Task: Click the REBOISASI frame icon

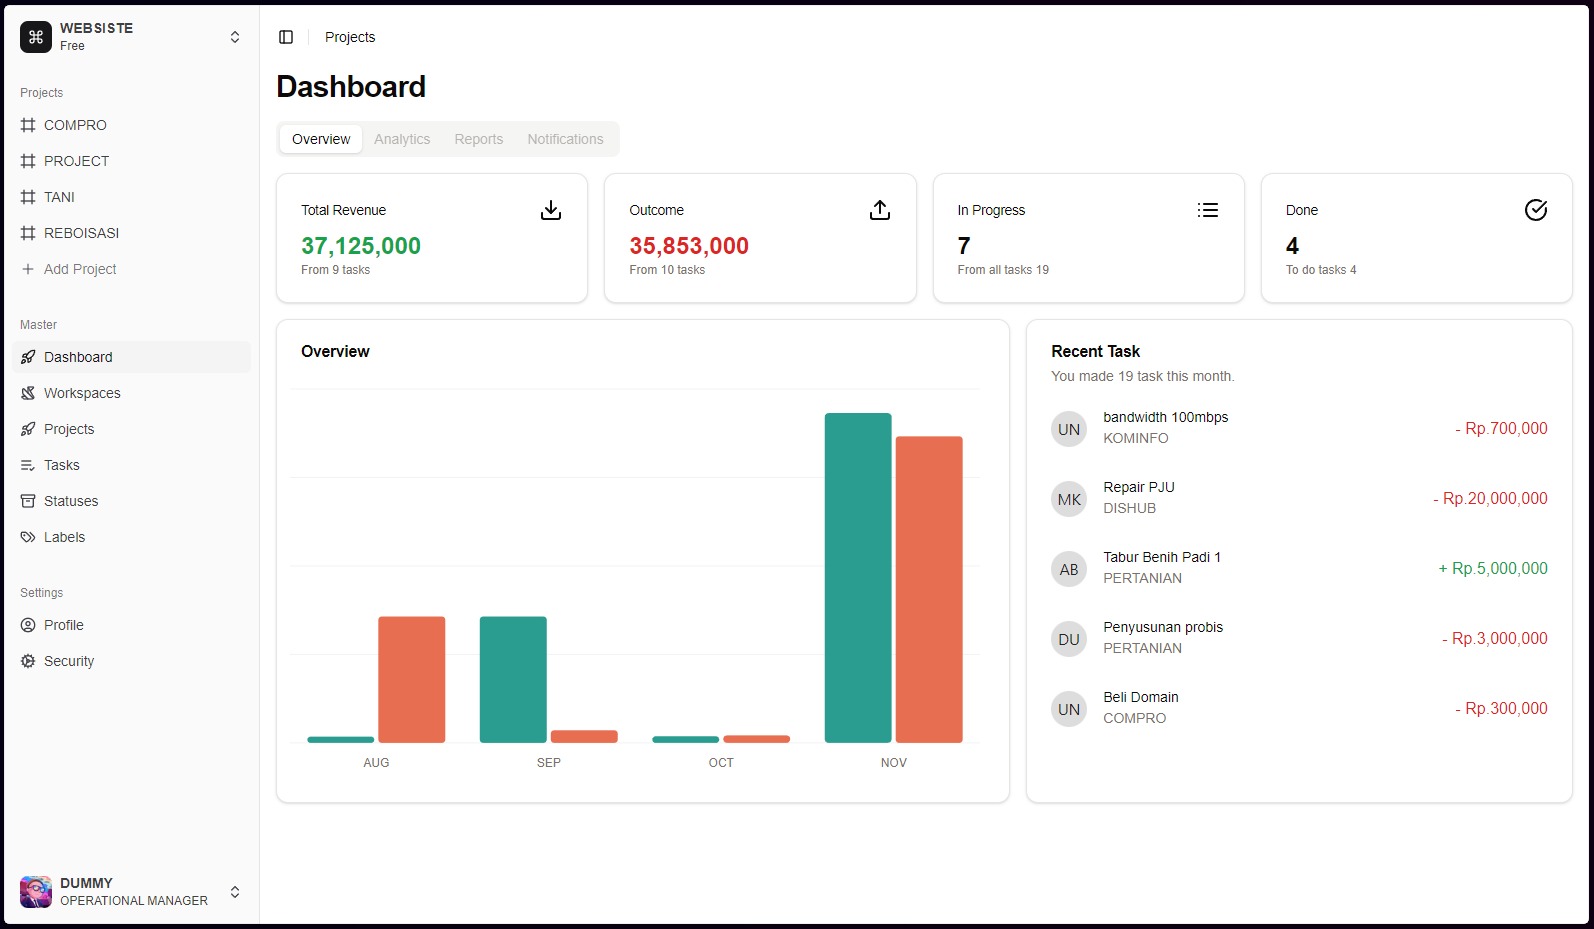Action: (x=28, y=233)
